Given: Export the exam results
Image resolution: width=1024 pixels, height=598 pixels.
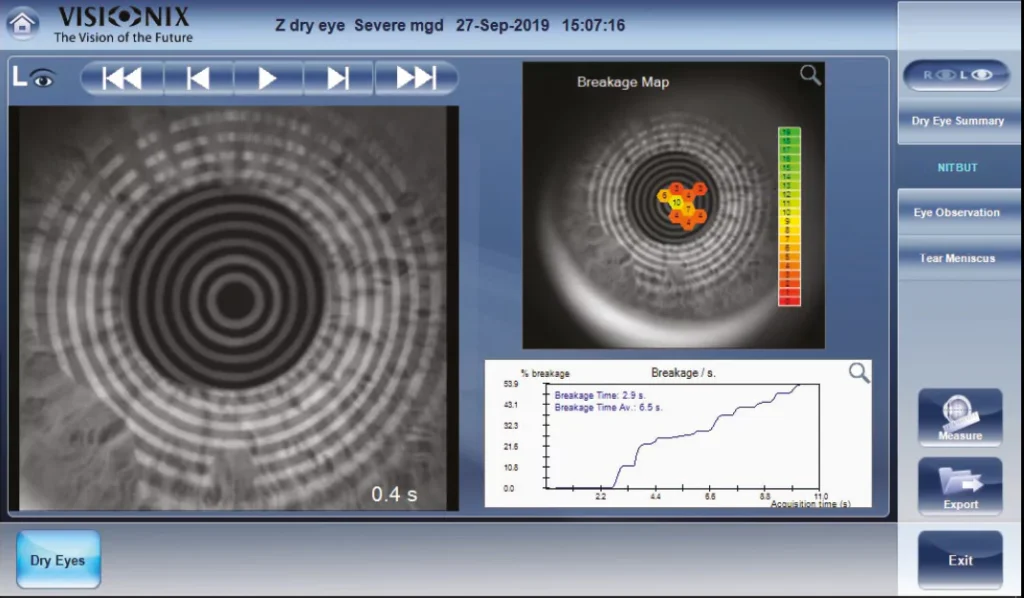Looking at the screenshot, I should click(x=960, y=486).
